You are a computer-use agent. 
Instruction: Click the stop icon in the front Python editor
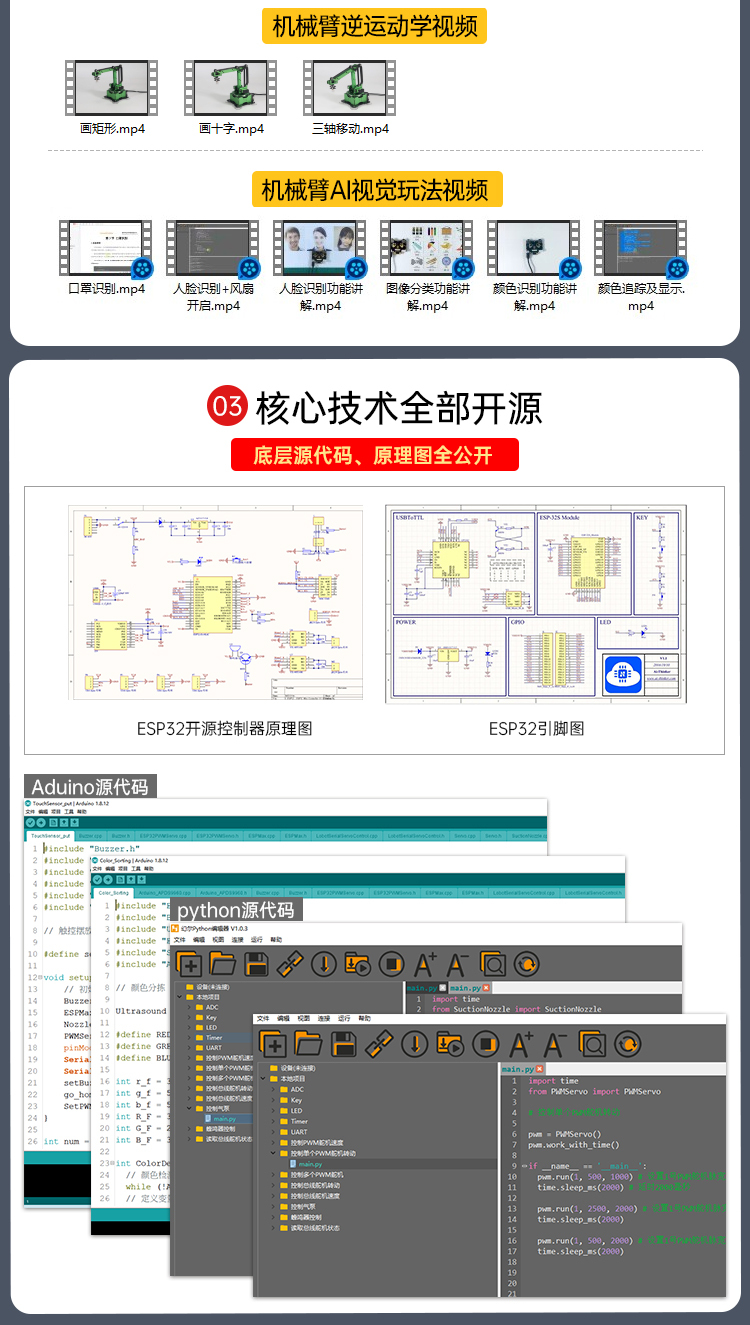point(485,1045)
